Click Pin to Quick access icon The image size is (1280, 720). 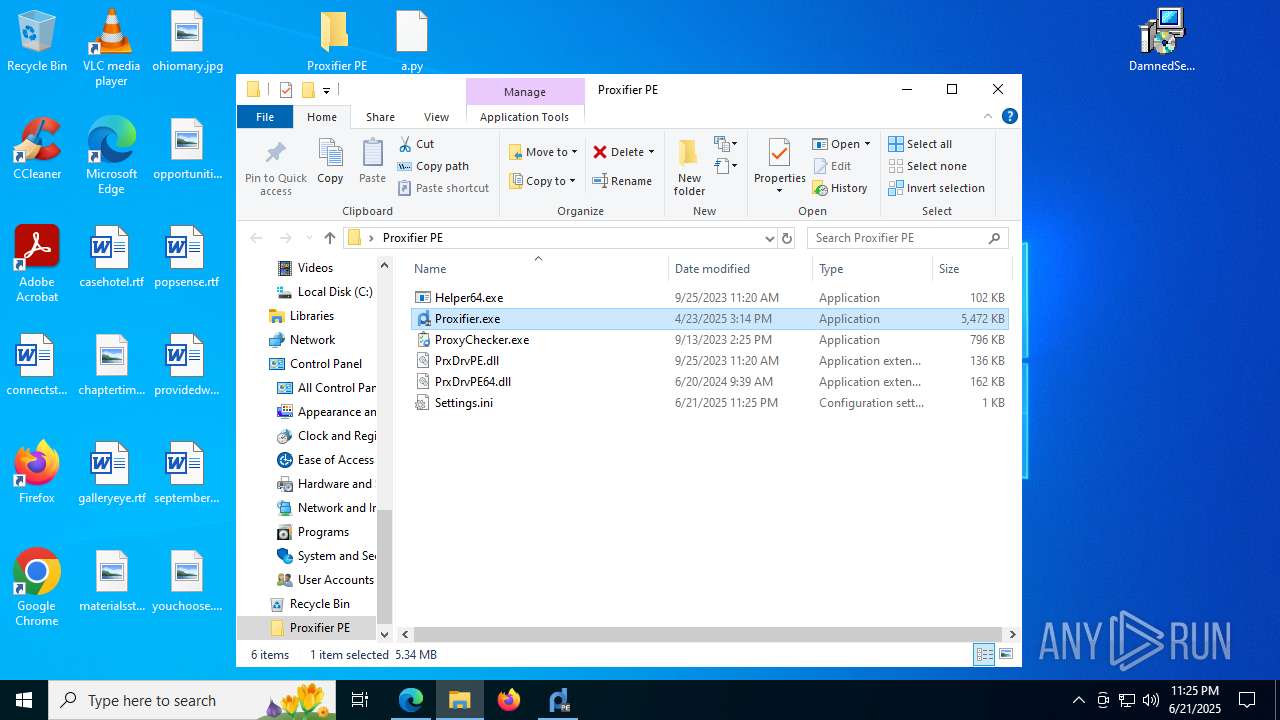(276, 167)
